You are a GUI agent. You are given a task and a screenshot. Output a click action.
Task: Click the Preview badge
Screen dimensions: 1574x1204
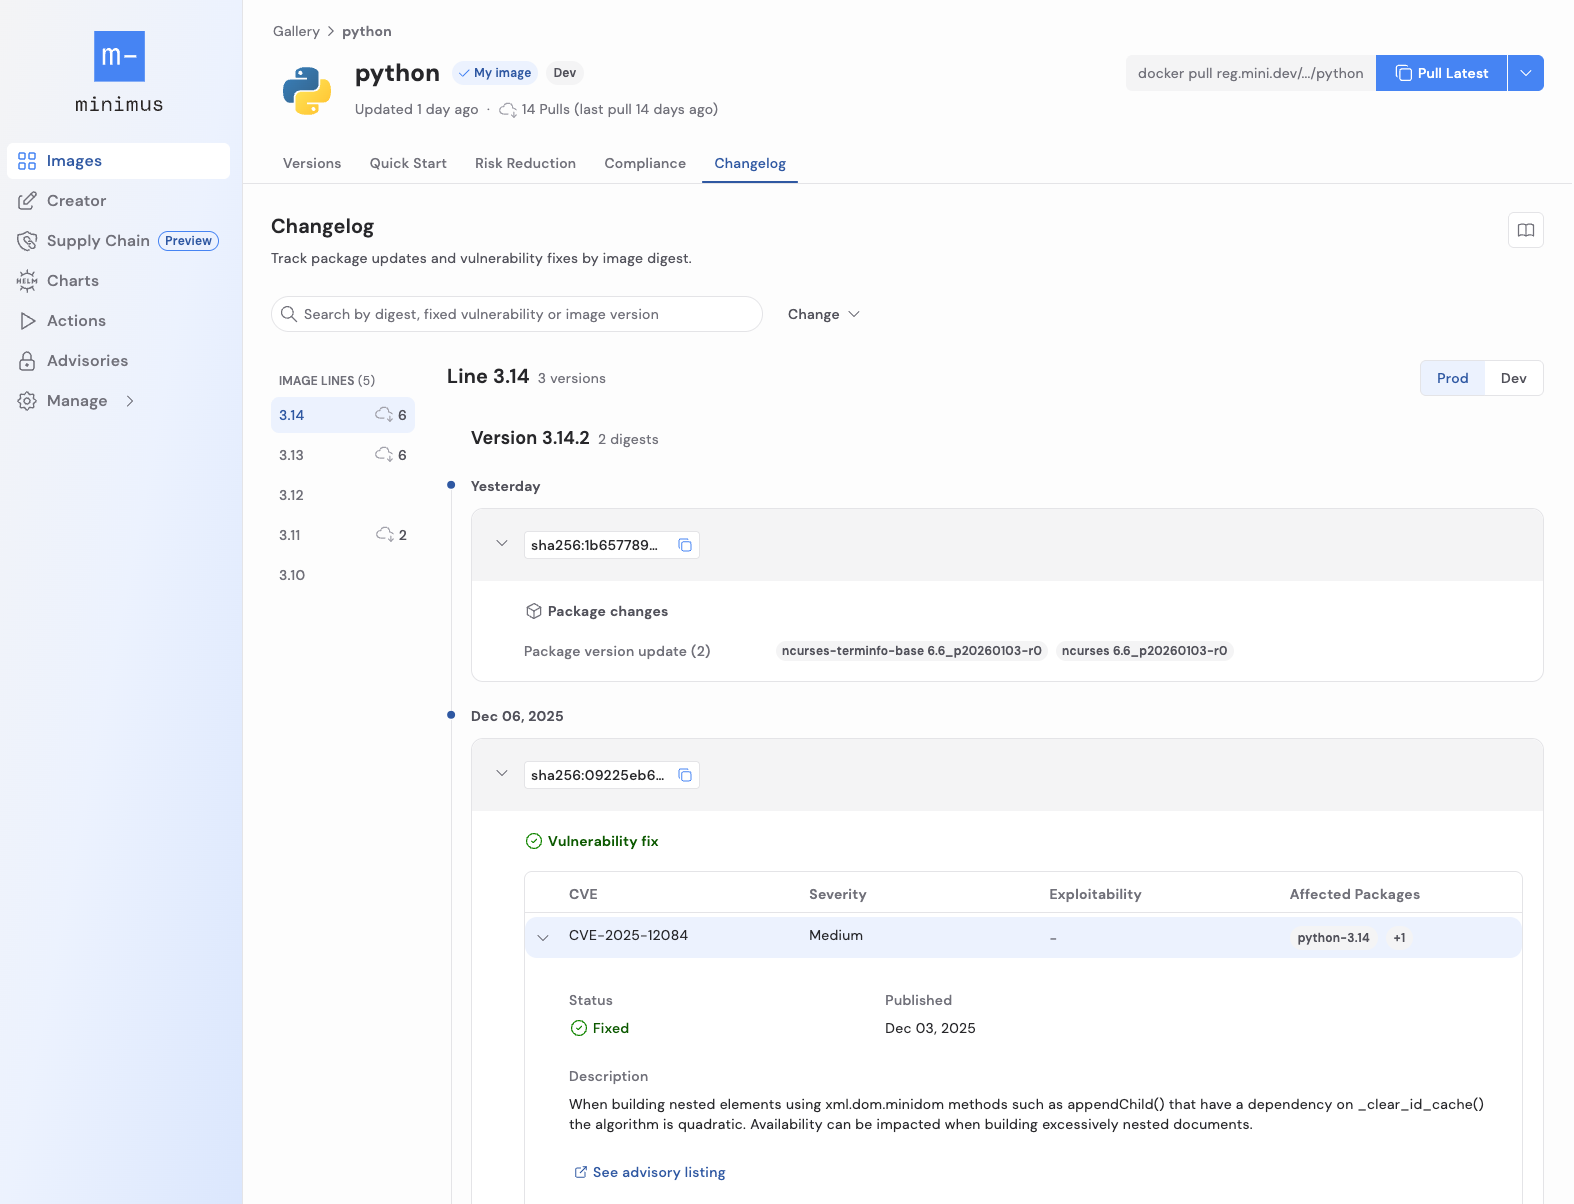[188, 241]
